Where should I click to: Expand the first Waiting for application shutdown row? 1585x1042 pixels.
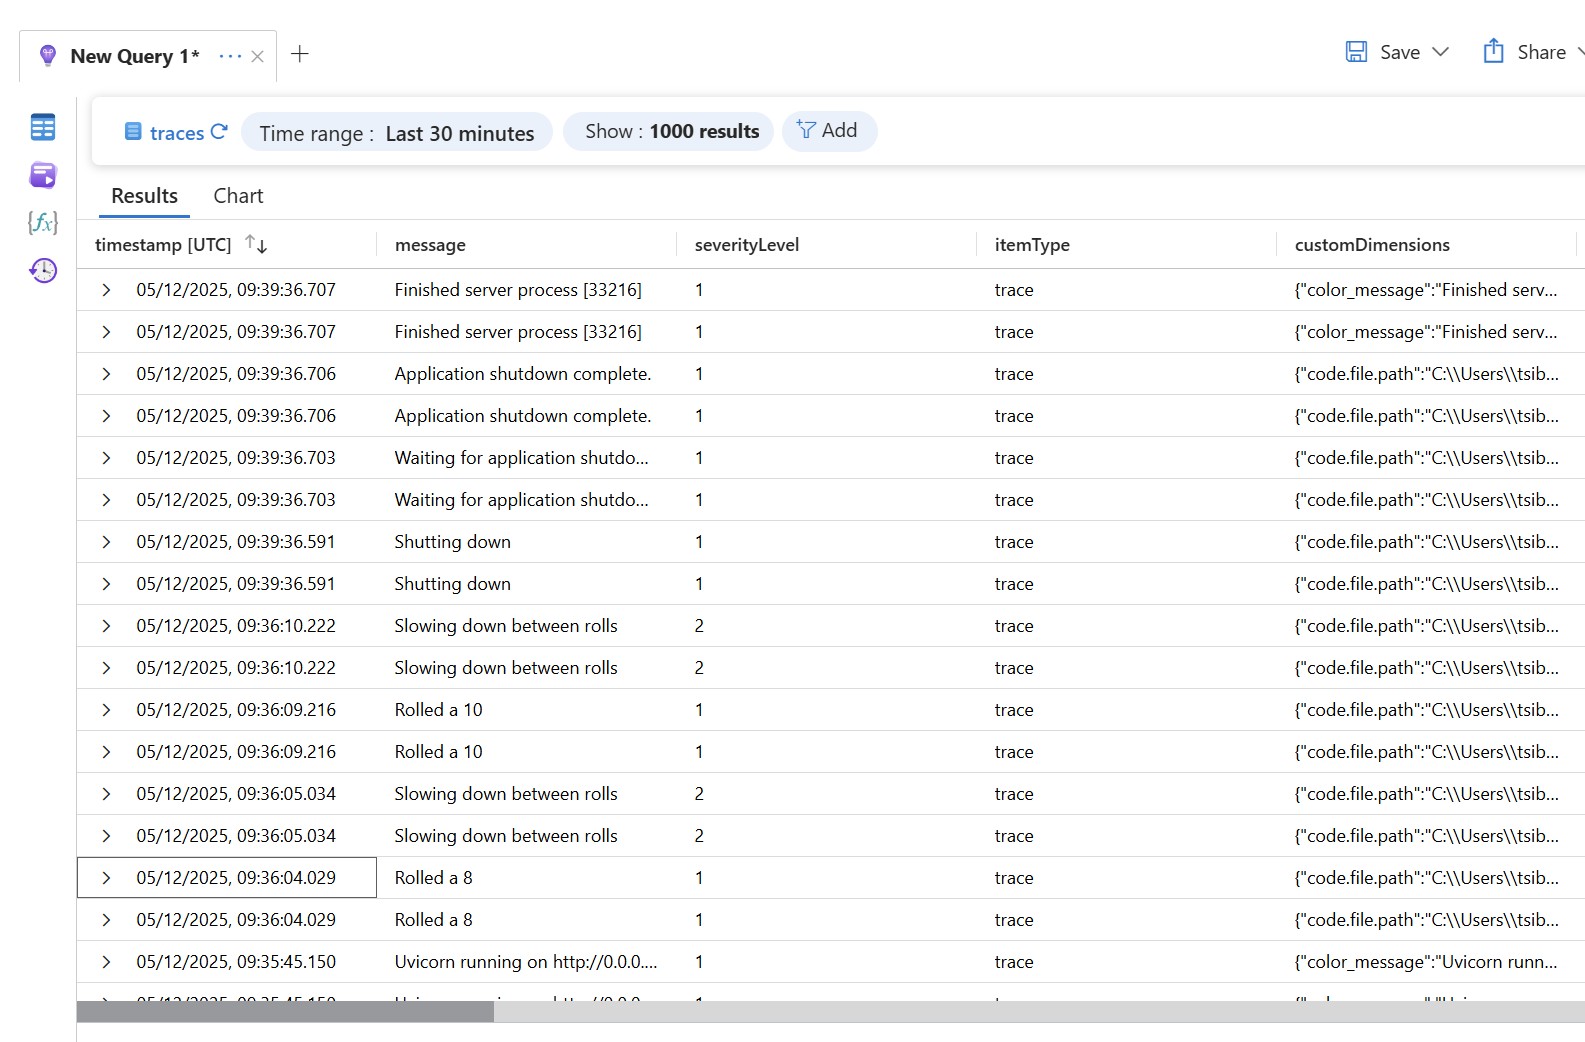pyautogui.click(x=106, y=458)
